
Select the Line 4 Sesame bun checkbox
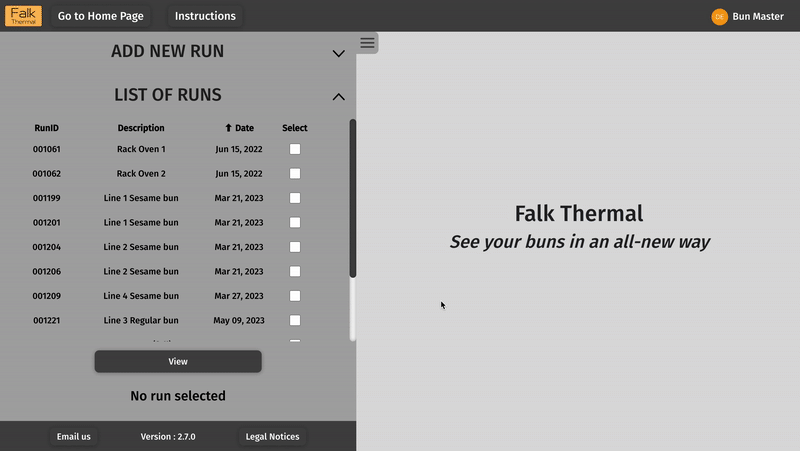[295, 296]
